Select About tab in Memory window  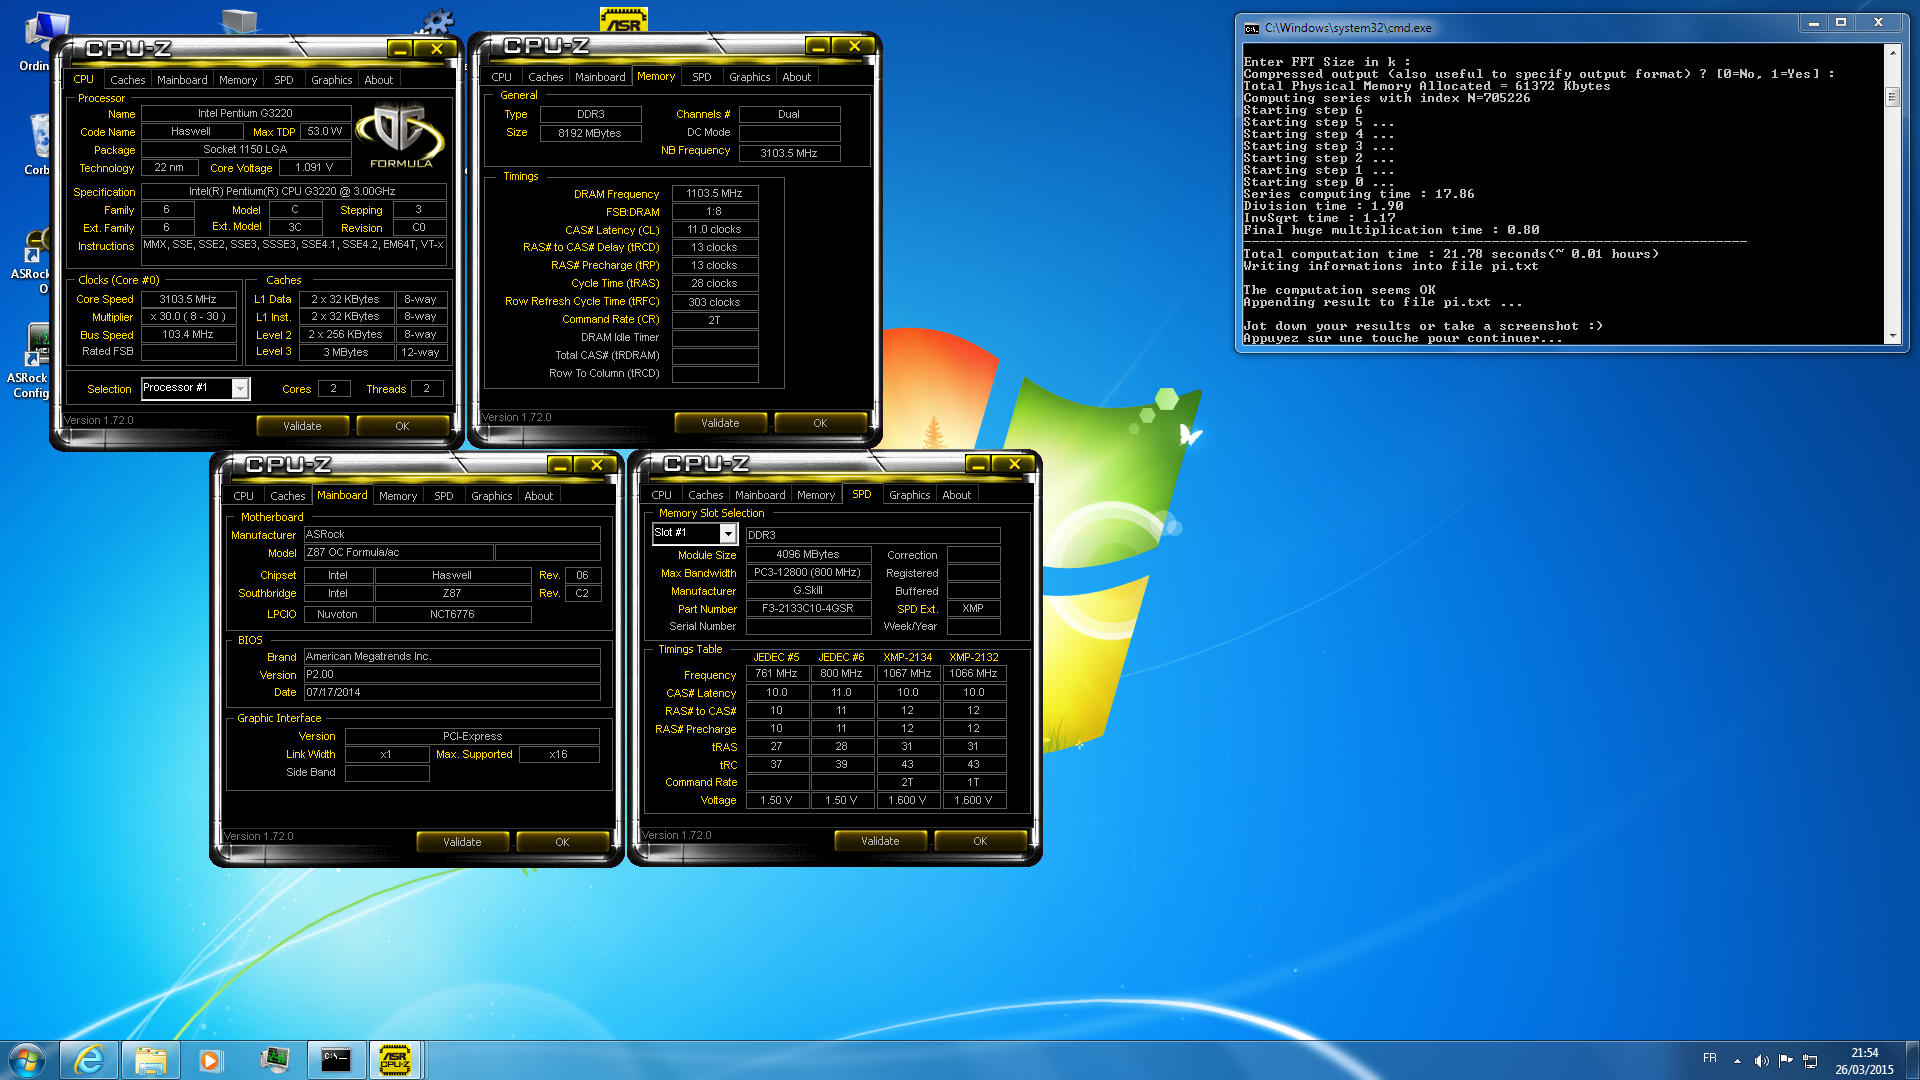796,77
